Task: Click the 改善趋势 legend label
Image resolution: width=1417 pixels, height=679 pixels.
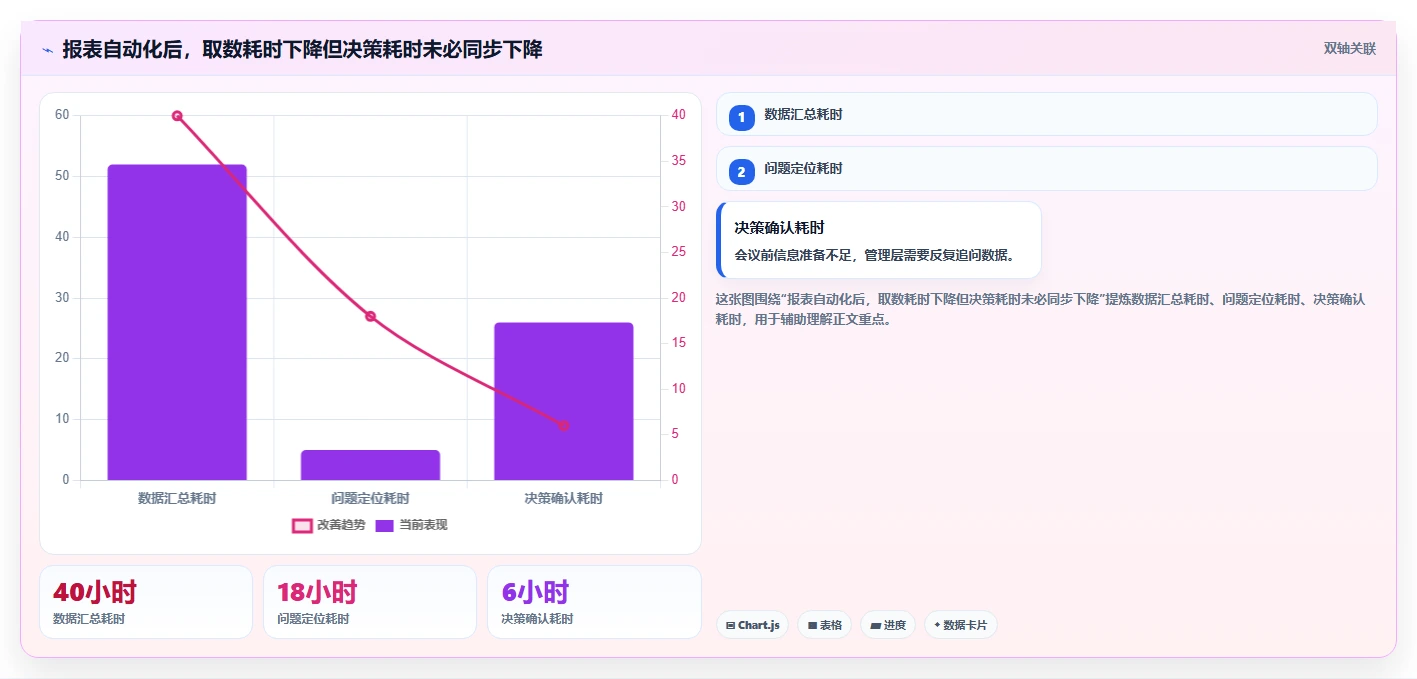Action: pos(341,525)
